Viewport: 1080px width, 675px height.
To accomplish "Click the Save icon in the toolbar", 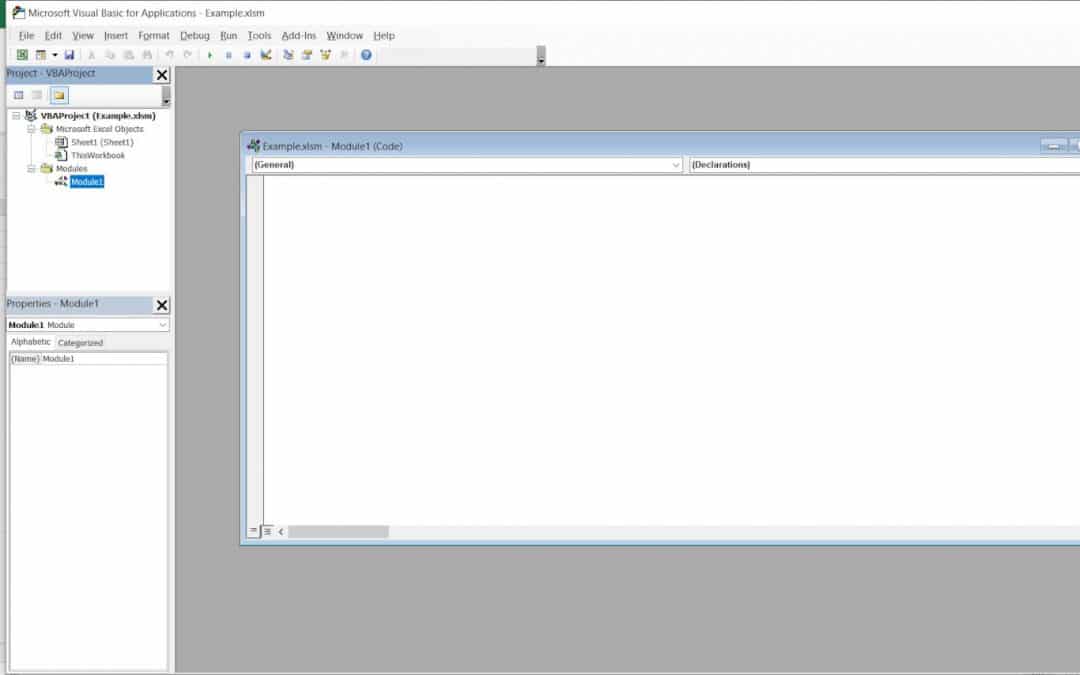I will point(69,55).
